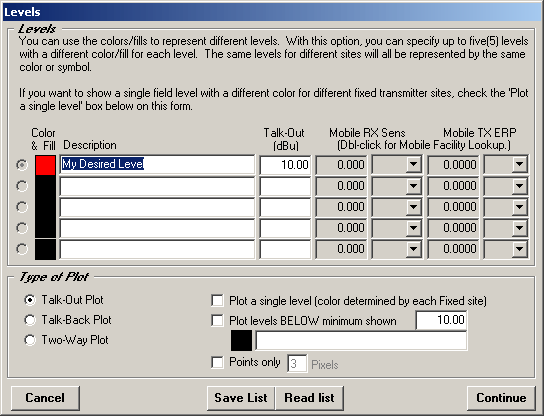
Task: Click the 'My Desired Level' description field
Action: coord(157,164)
